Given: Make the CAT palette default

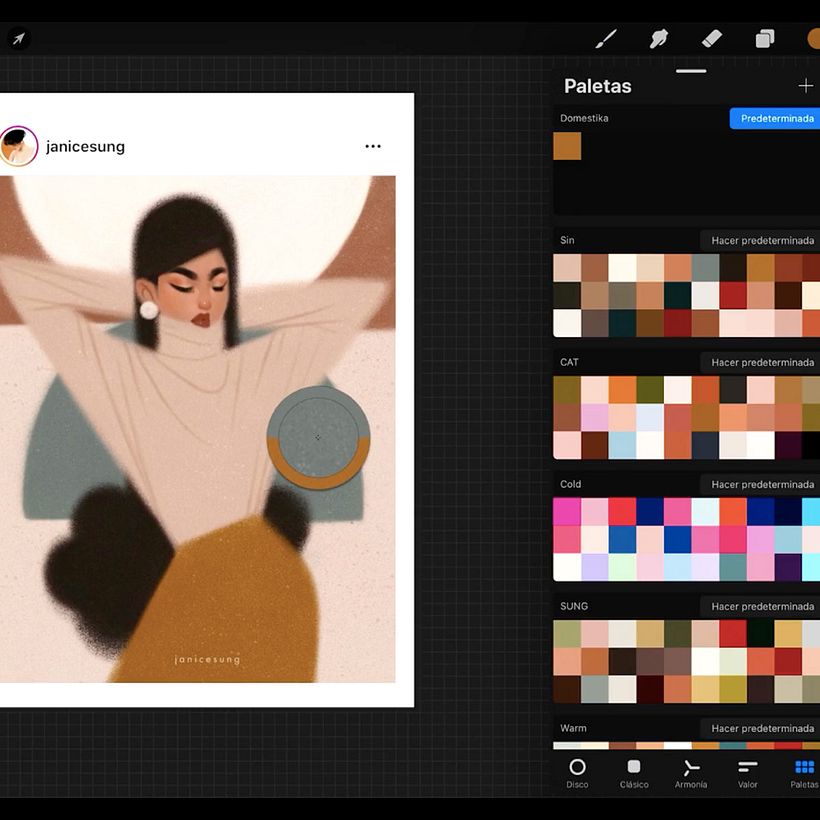Looking at the screenshot, I should click(x=760, y=362).
